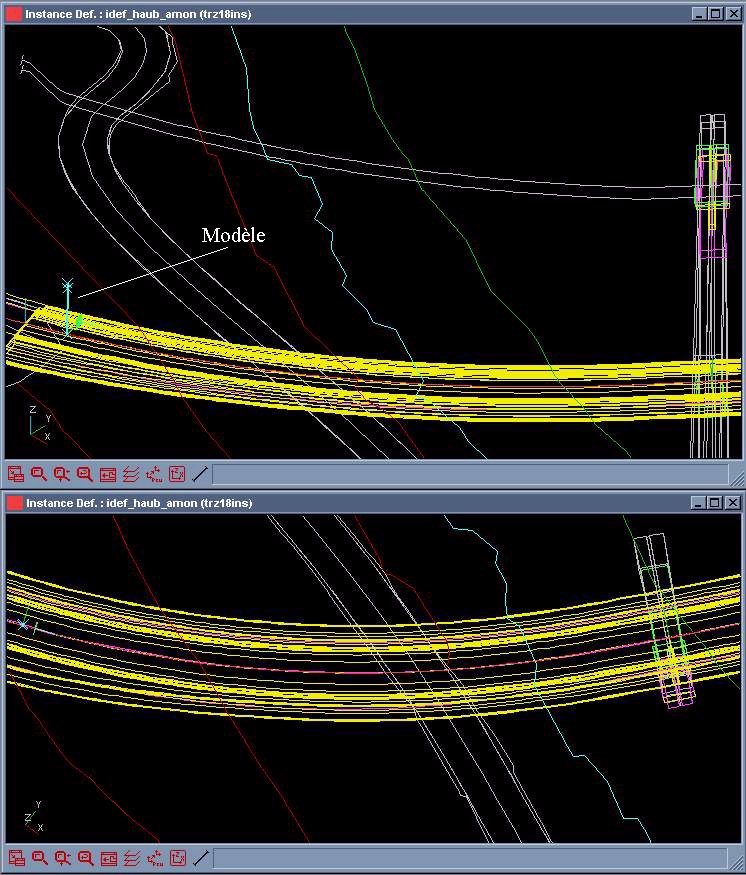Click the previous zoom magnifier in the bottom window toolbar

click(85, 858)
